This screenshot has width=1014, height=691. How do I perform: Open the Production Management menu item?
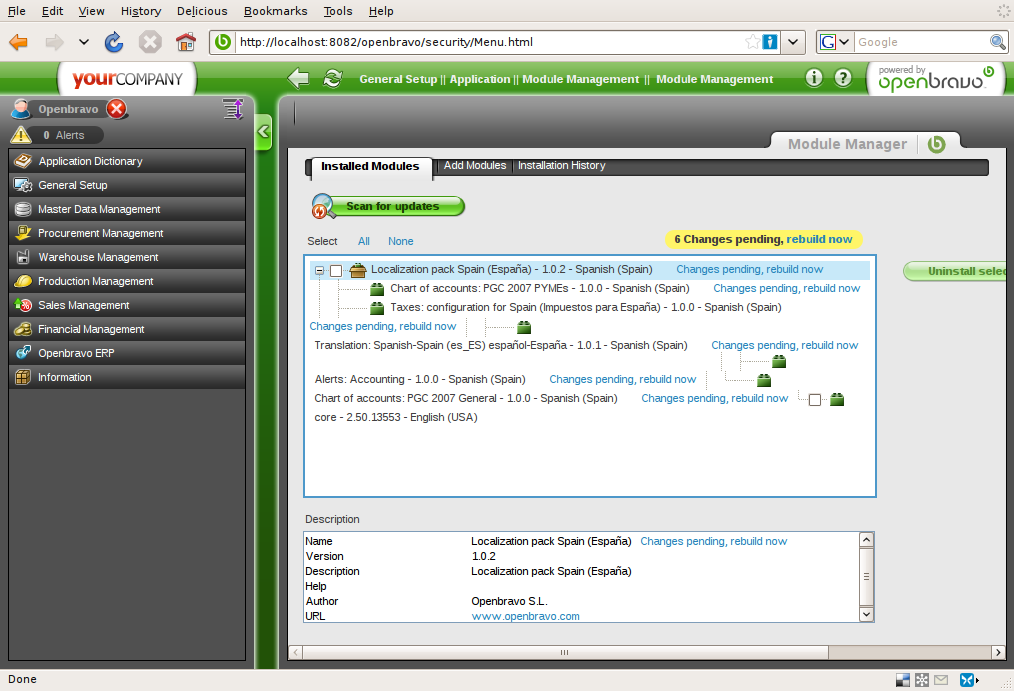pos(127,281)
